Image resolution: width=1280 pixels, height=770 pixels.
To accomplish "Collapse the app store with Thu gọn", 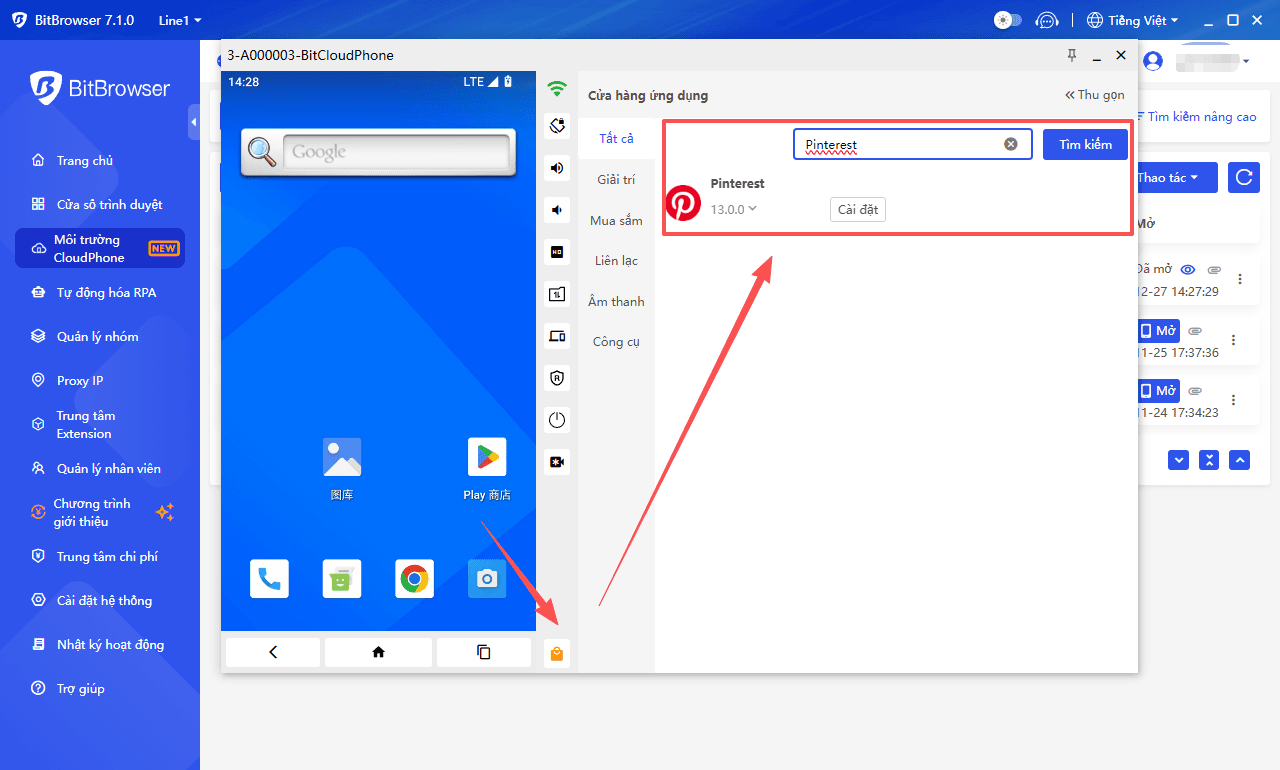I will click(x=1094, y=95).
